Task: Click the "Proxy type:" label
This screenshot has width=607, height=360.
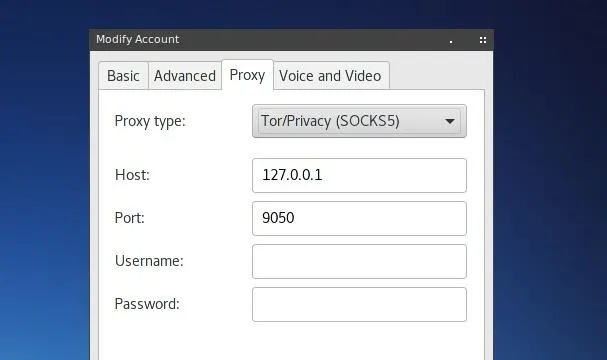Action: [x=150, y=121]
